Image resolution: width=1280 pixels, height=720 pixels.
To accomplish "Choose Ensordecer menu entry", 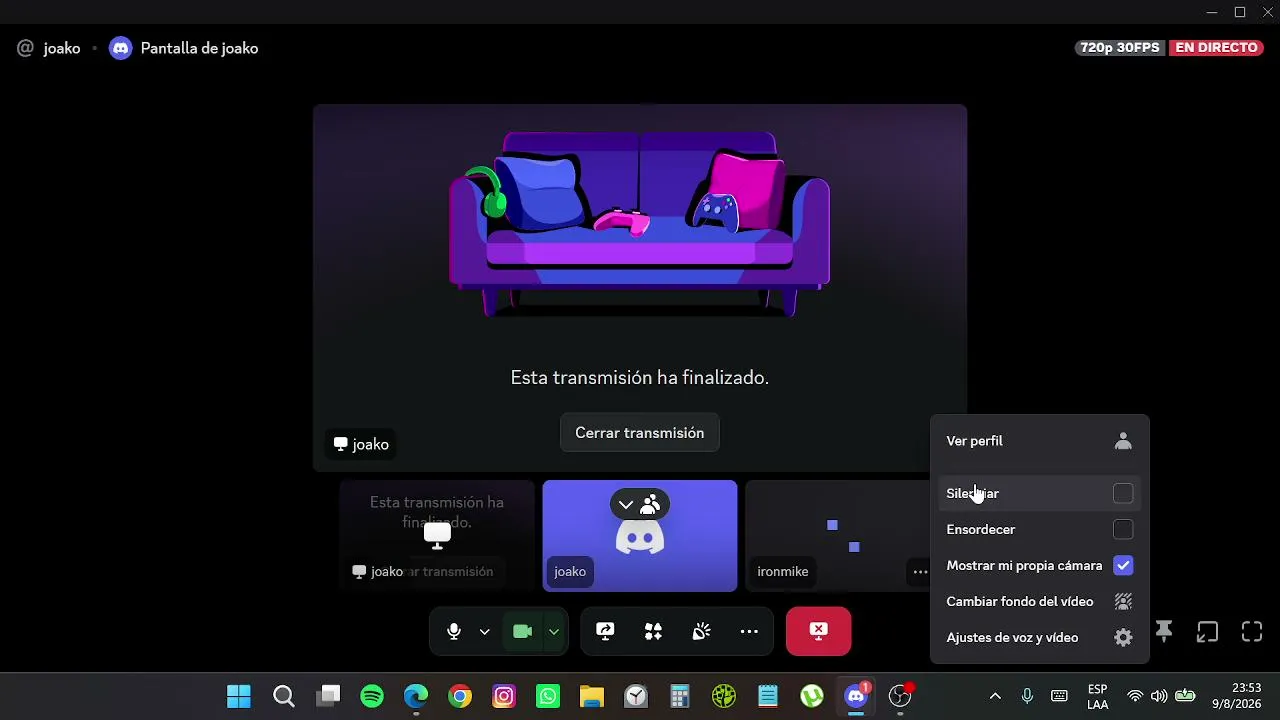I will point(1040,529).
